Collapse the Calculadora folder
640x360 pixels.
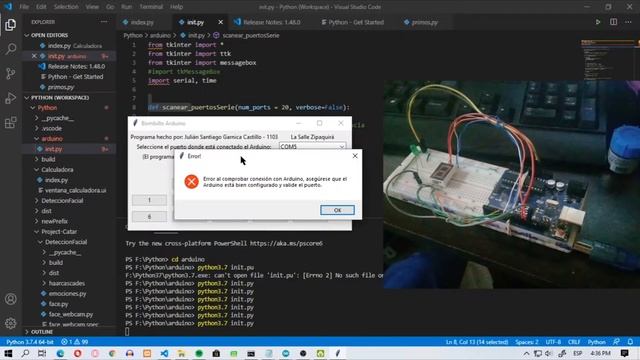click(x=57, y=169)
